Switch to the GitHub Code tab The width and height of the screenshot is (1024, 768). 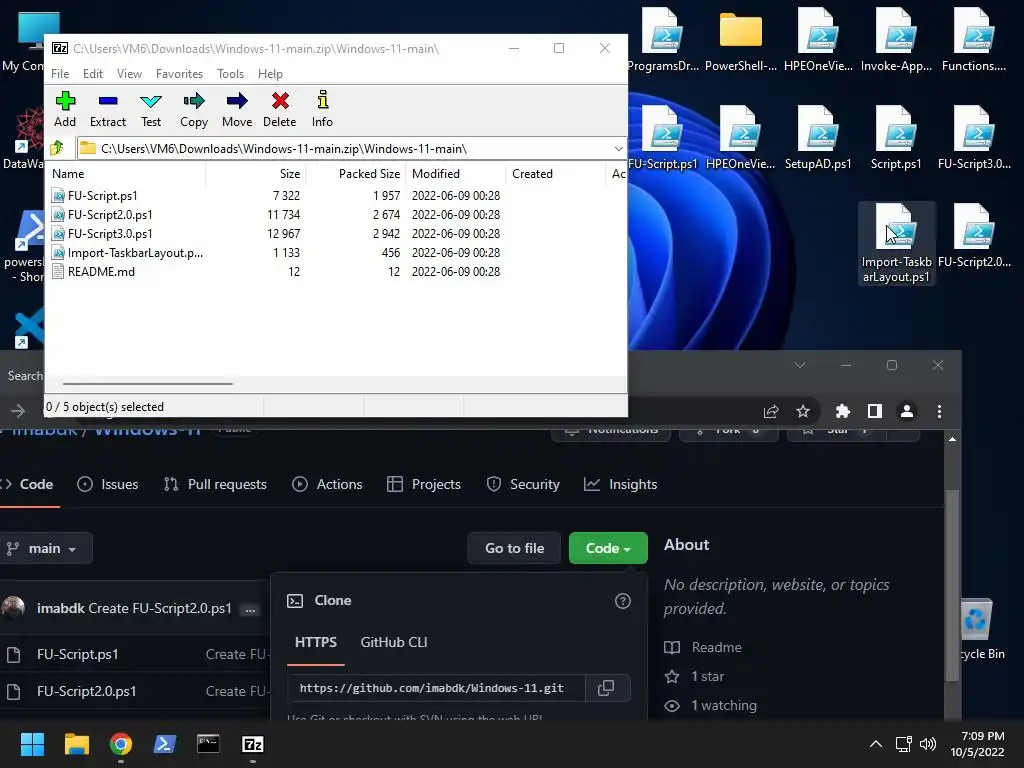click(x=29, y=485)
